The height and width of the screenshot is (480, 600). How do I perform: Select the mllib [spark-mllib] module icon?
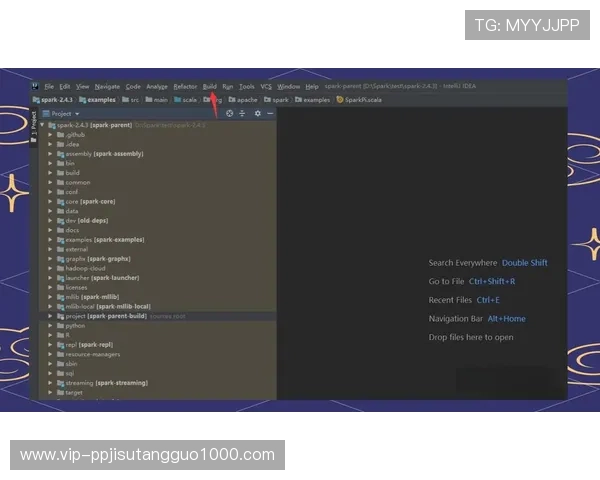pyautogui.click(x=60, y=297)
